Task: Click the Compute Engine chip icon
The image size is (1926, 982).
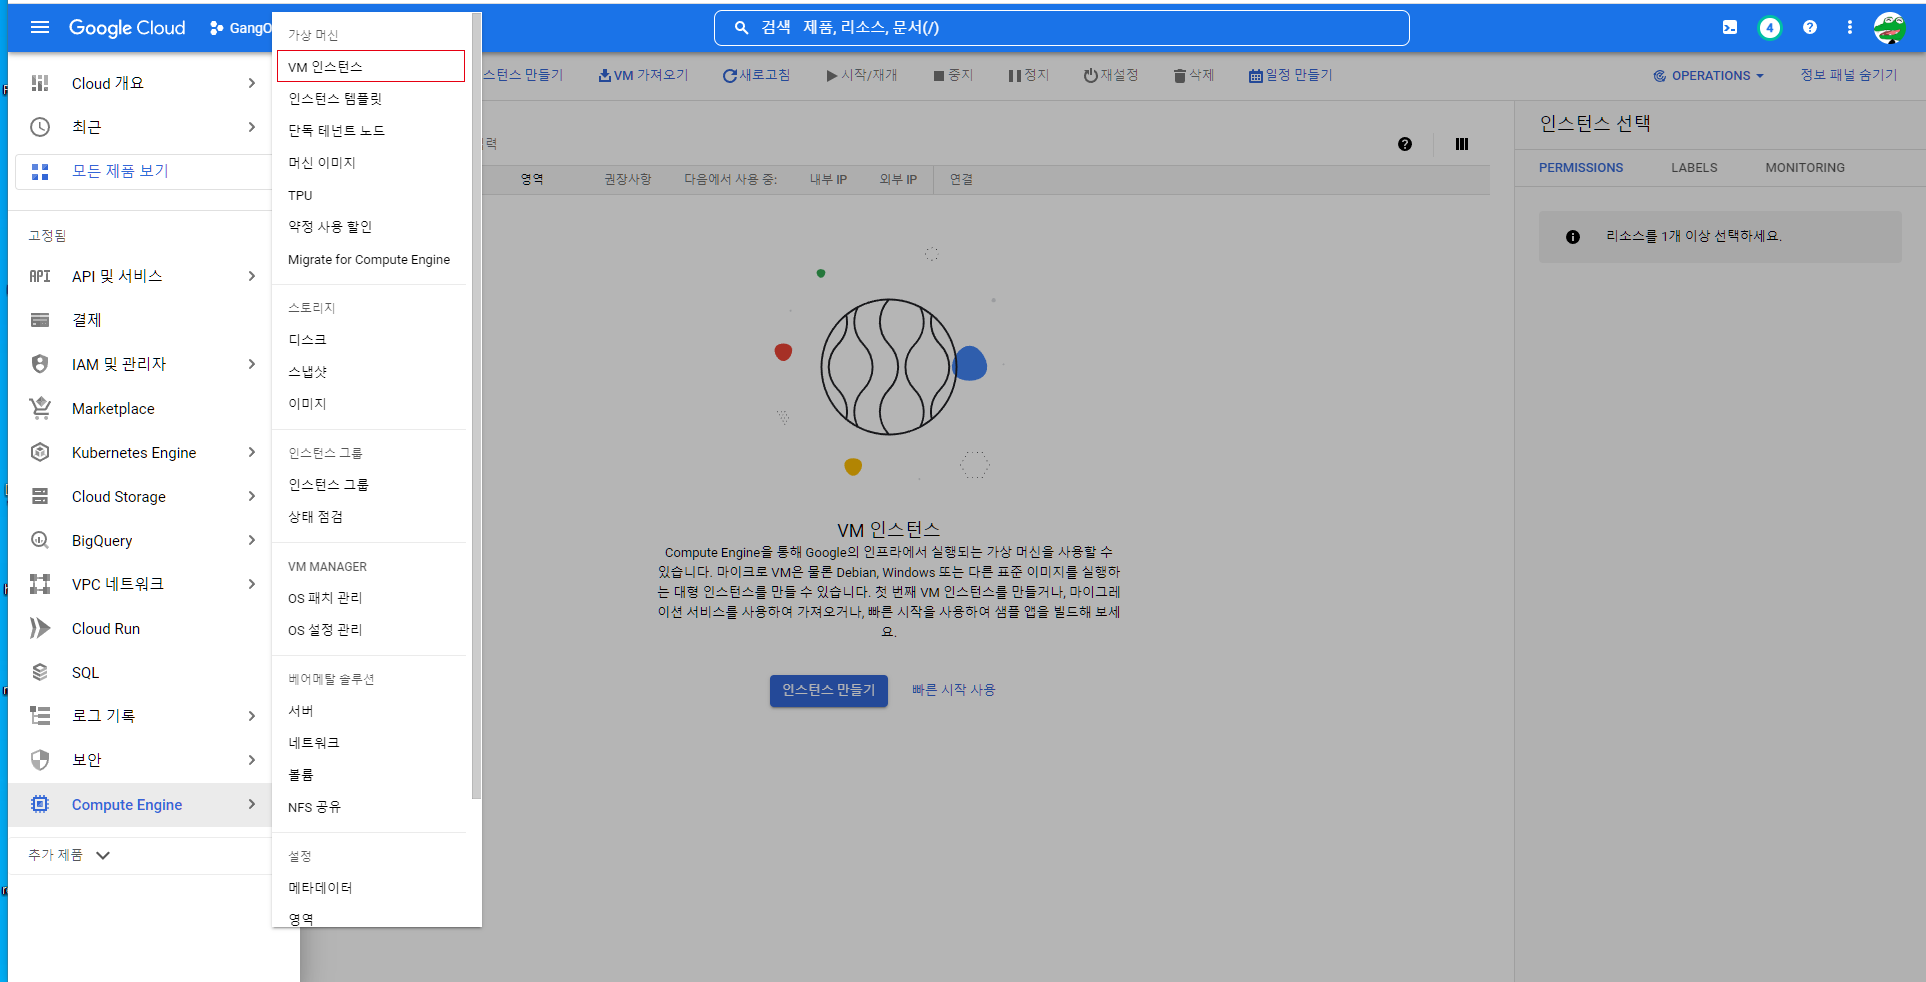Action: point(40,804)
